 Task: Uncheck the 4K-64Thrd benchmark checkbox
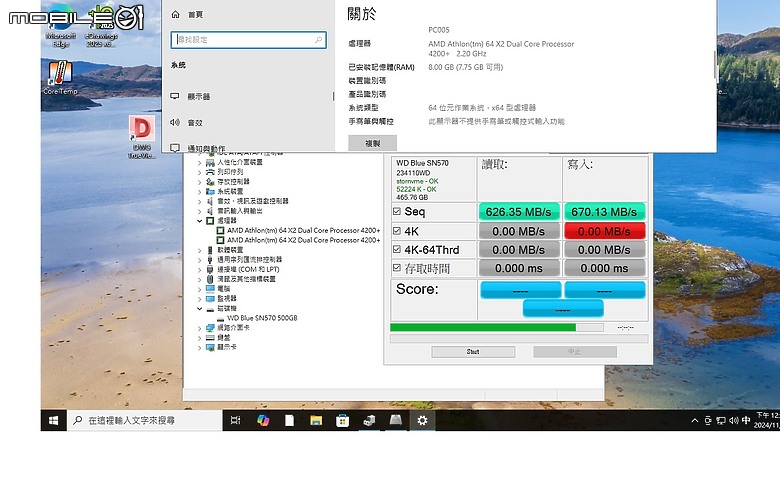(x=397, y=249)
